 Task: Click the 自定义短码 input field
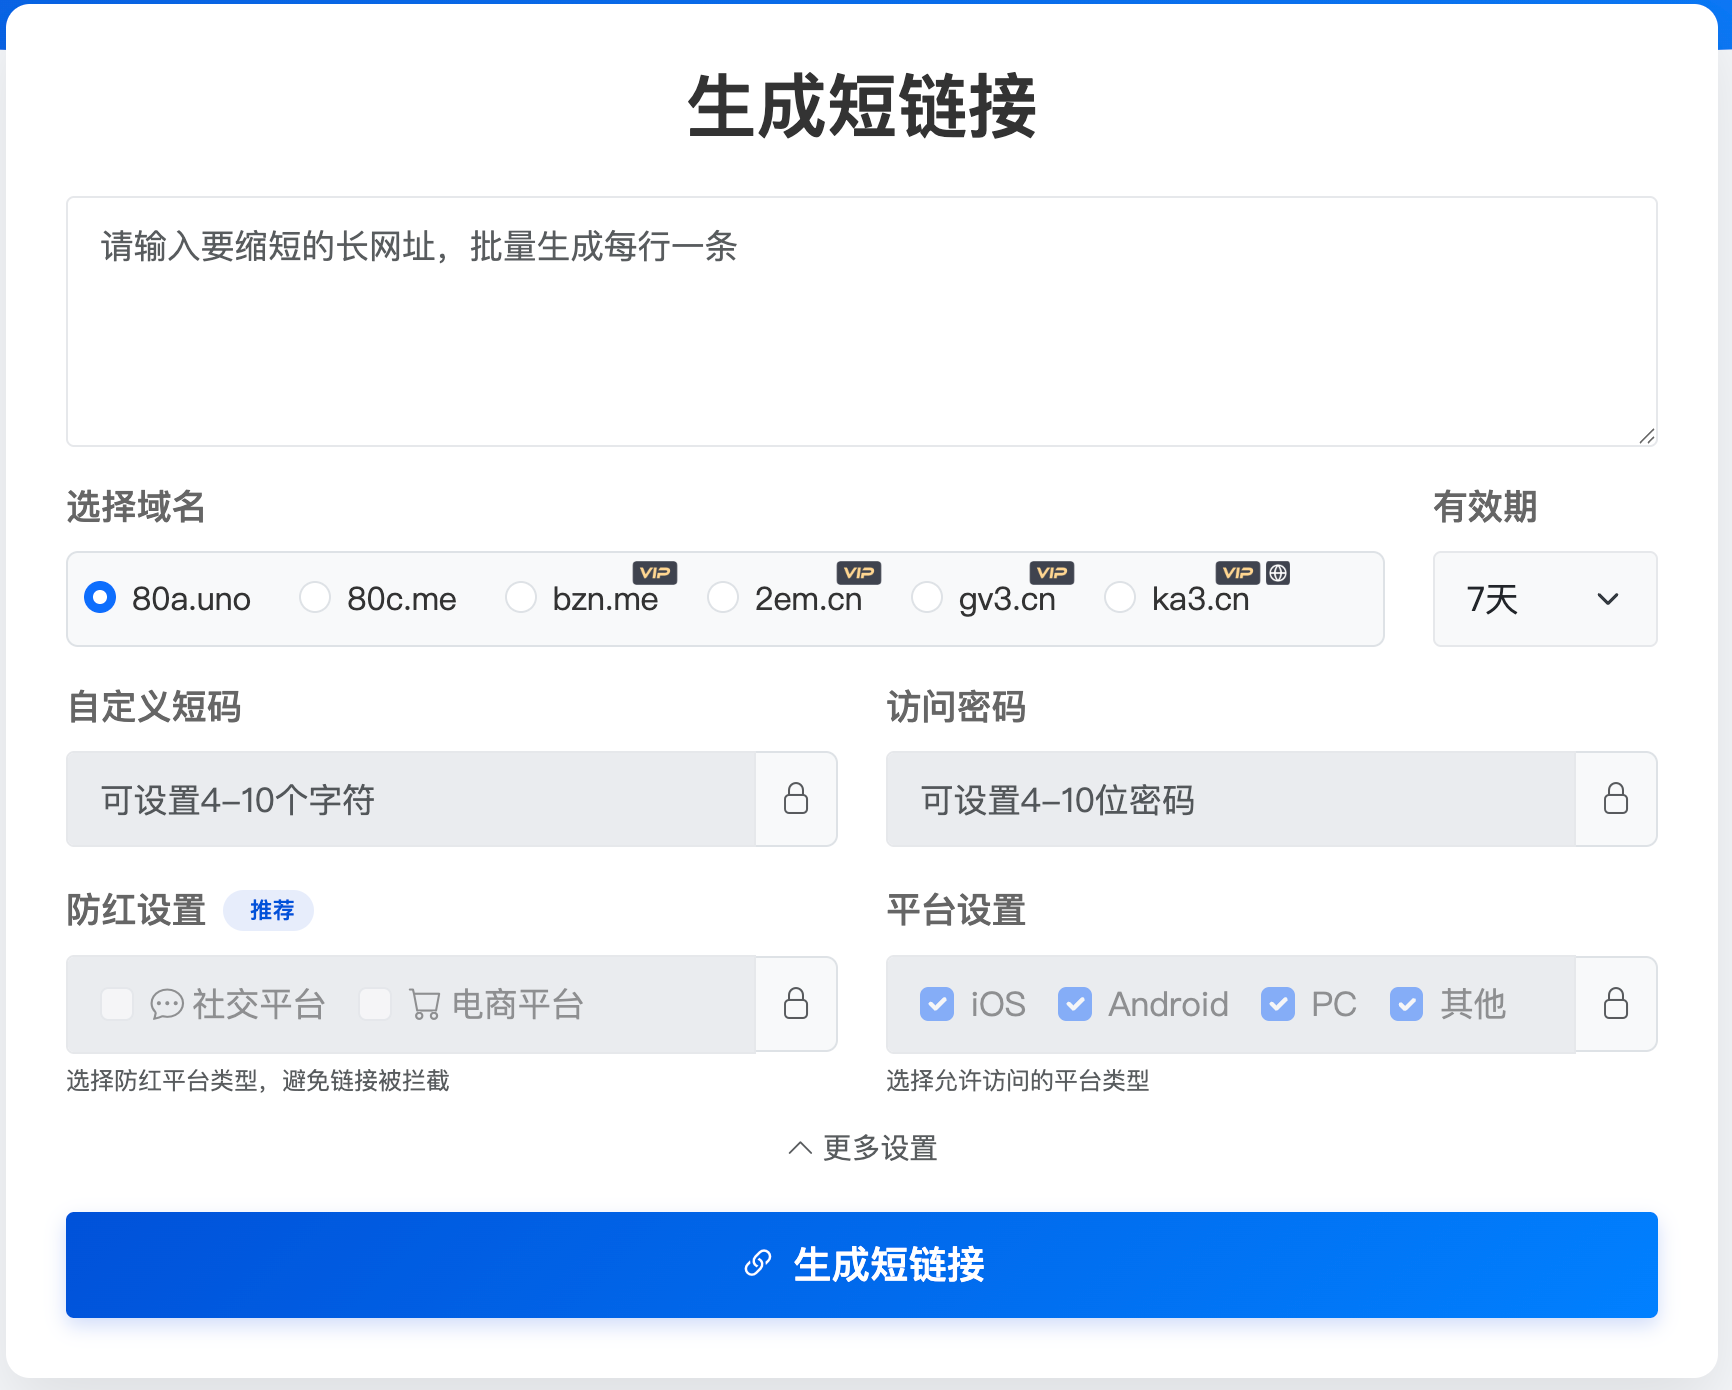pyautogui.click(x=410, y=799)
